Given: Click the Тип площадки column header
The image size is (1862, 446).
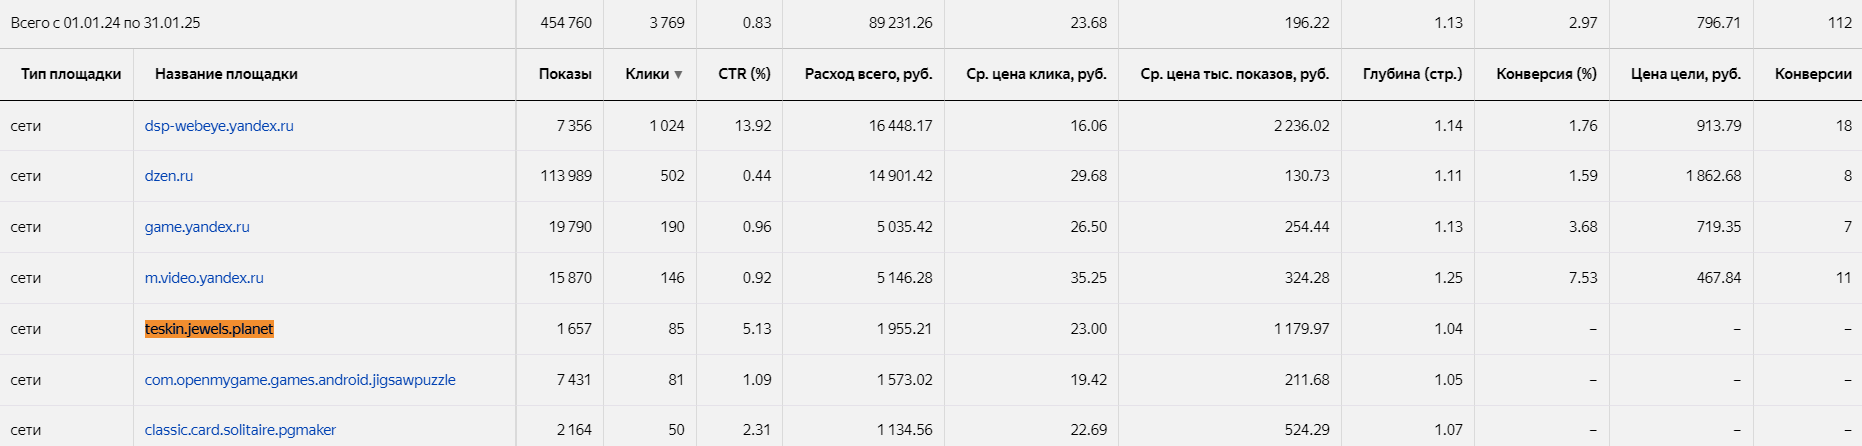Looking at the screenshot, I should click(71, 74).
